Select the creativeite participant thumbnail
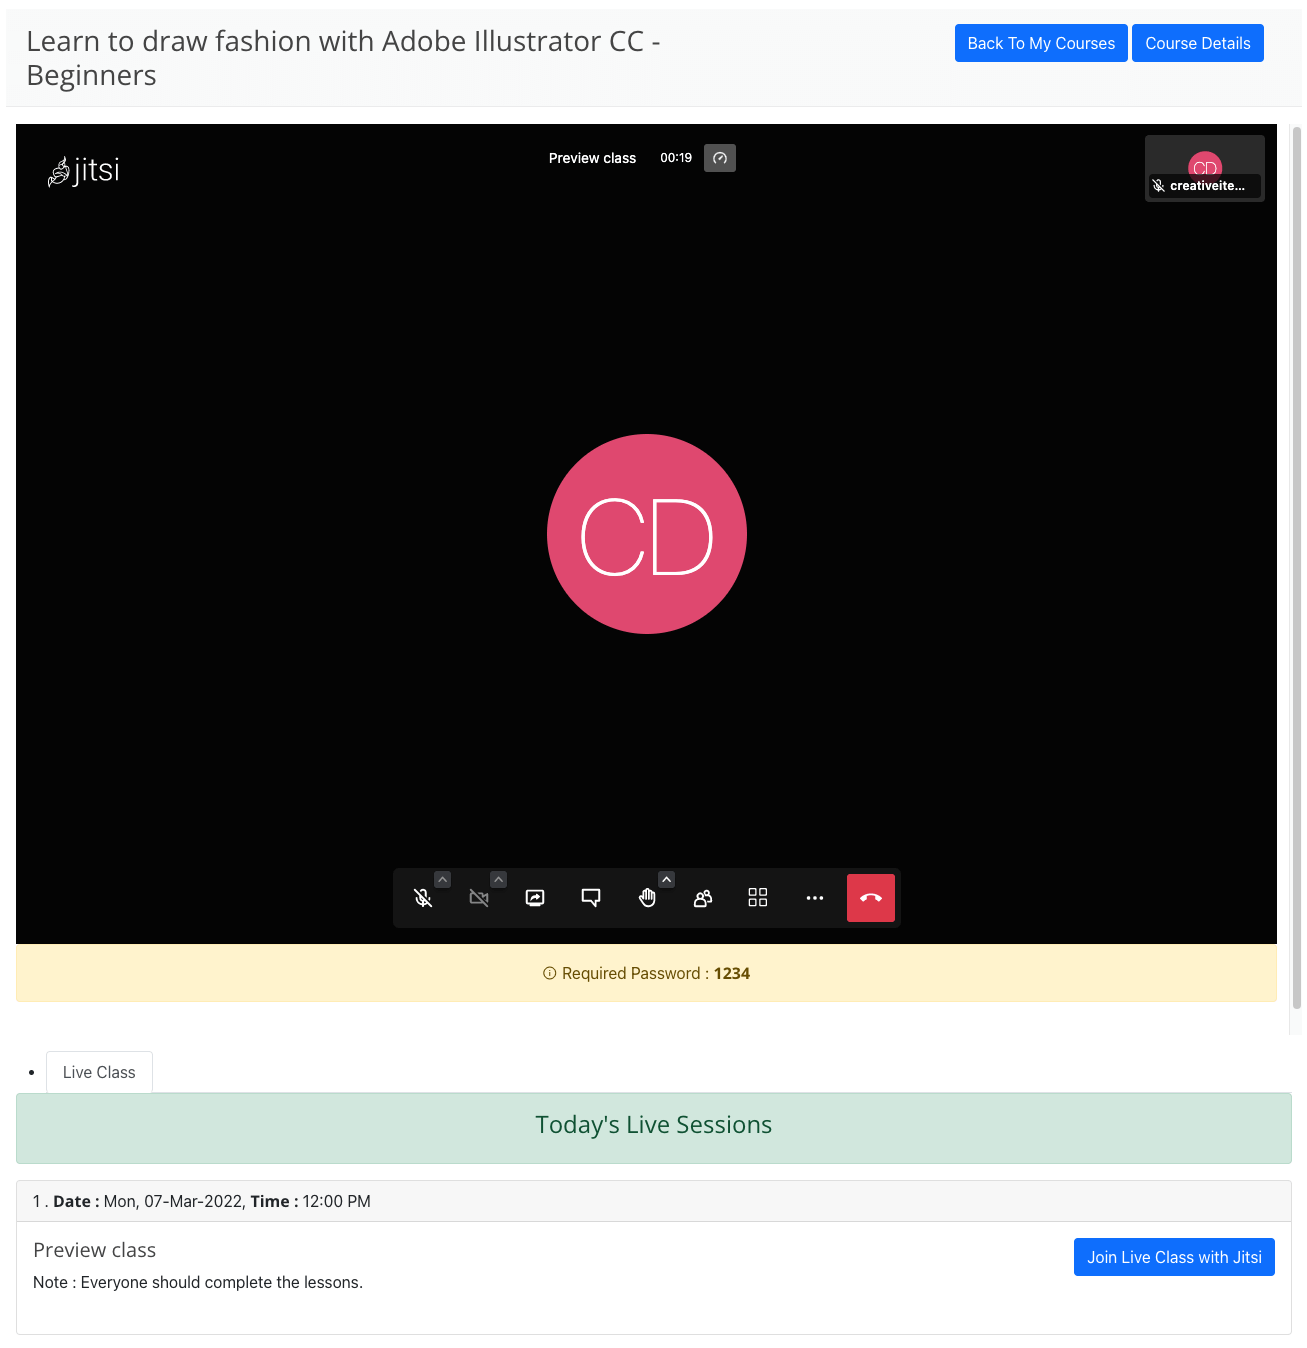Viewport: 1307px width, 1348px height. pos(1205,168)
